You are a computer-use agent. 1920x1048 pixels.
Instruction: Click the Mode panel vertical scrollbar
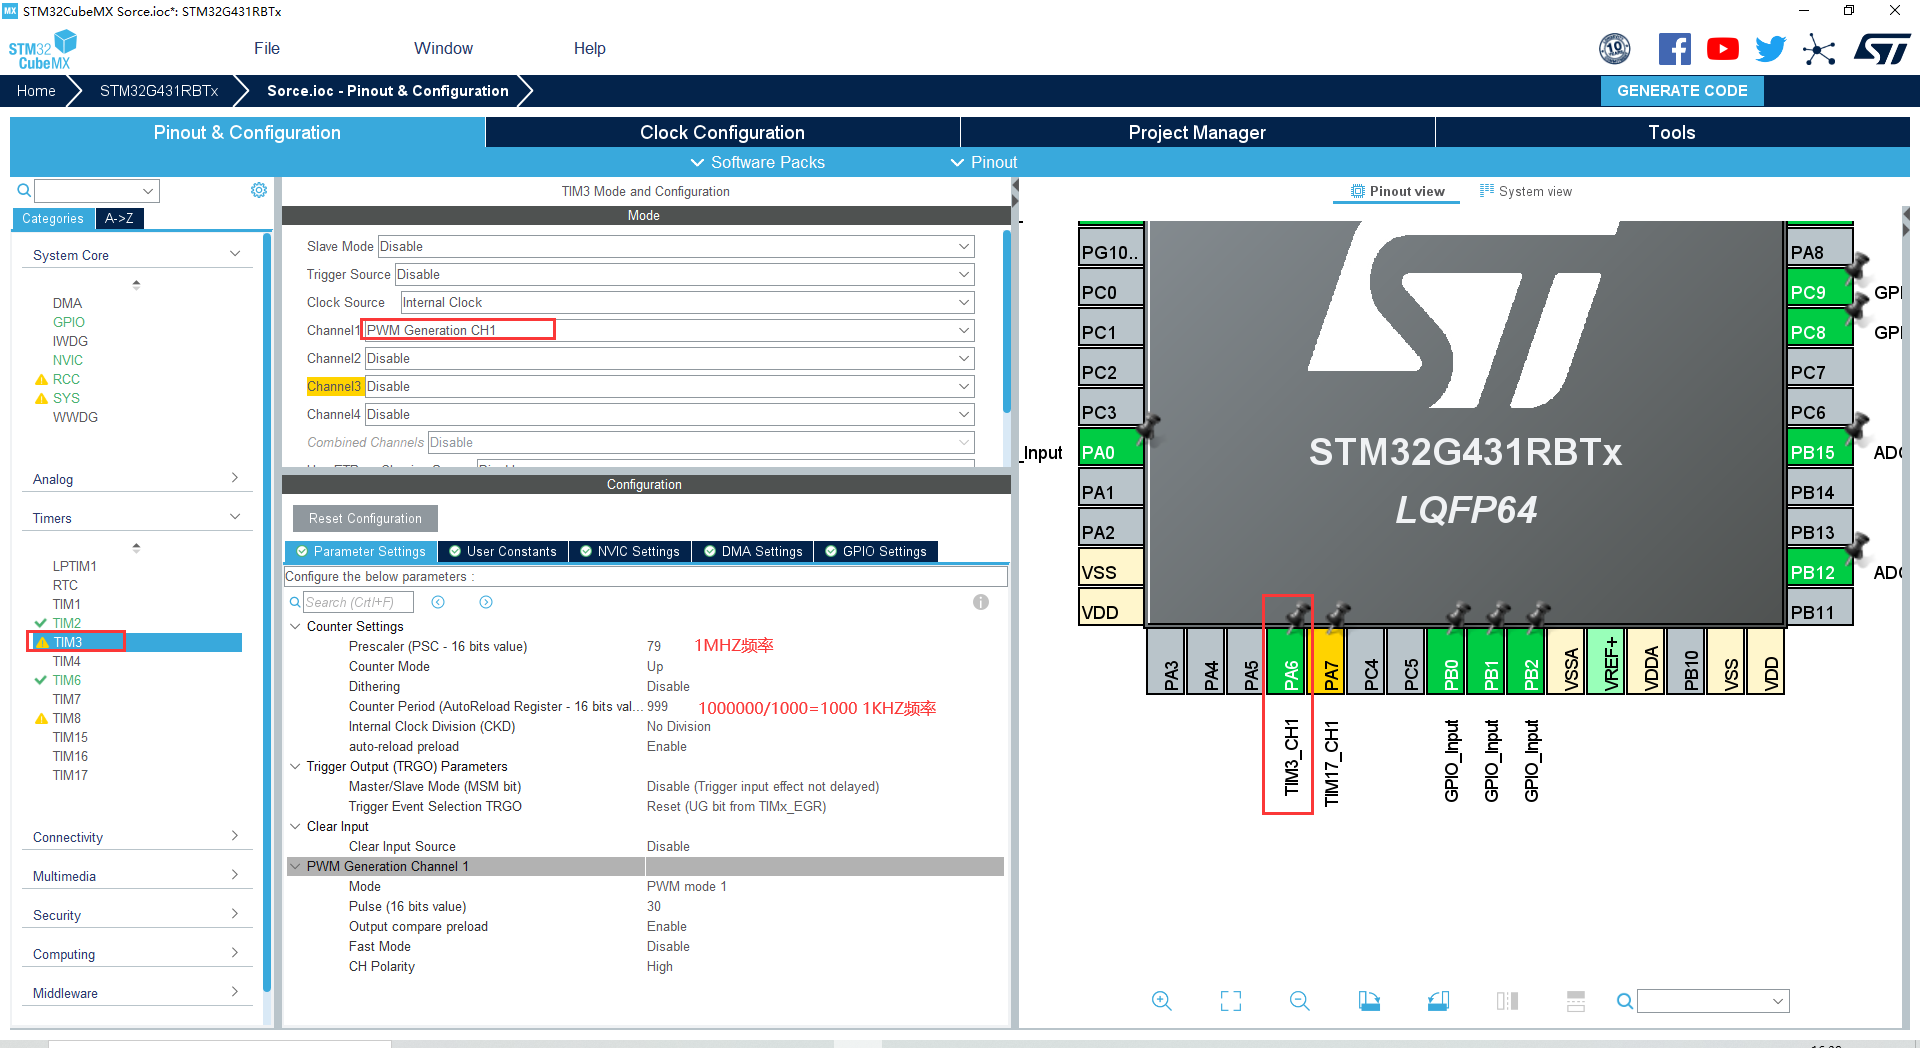(x=1006, y=320)
